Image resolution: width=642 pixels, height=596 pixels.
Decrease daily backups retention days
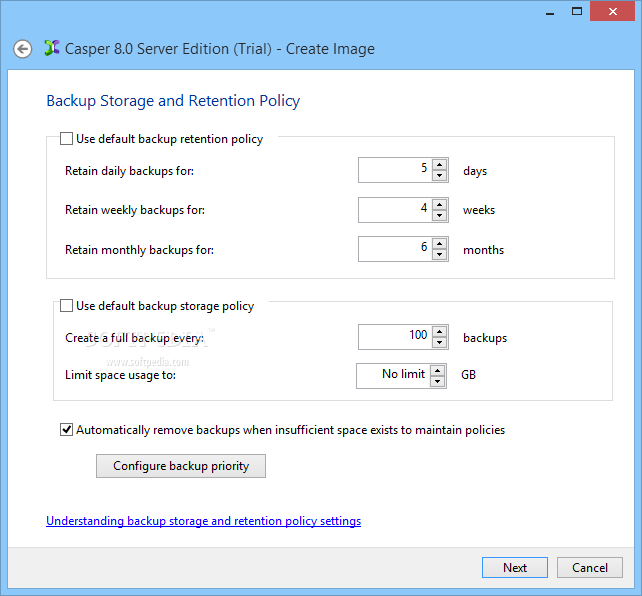click(439, 175)
